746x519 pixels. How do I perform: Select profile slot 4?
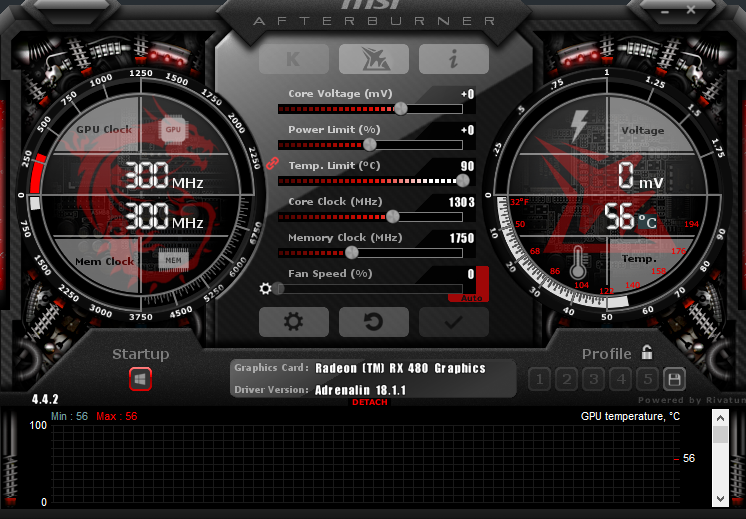click(x=621, y=379)
